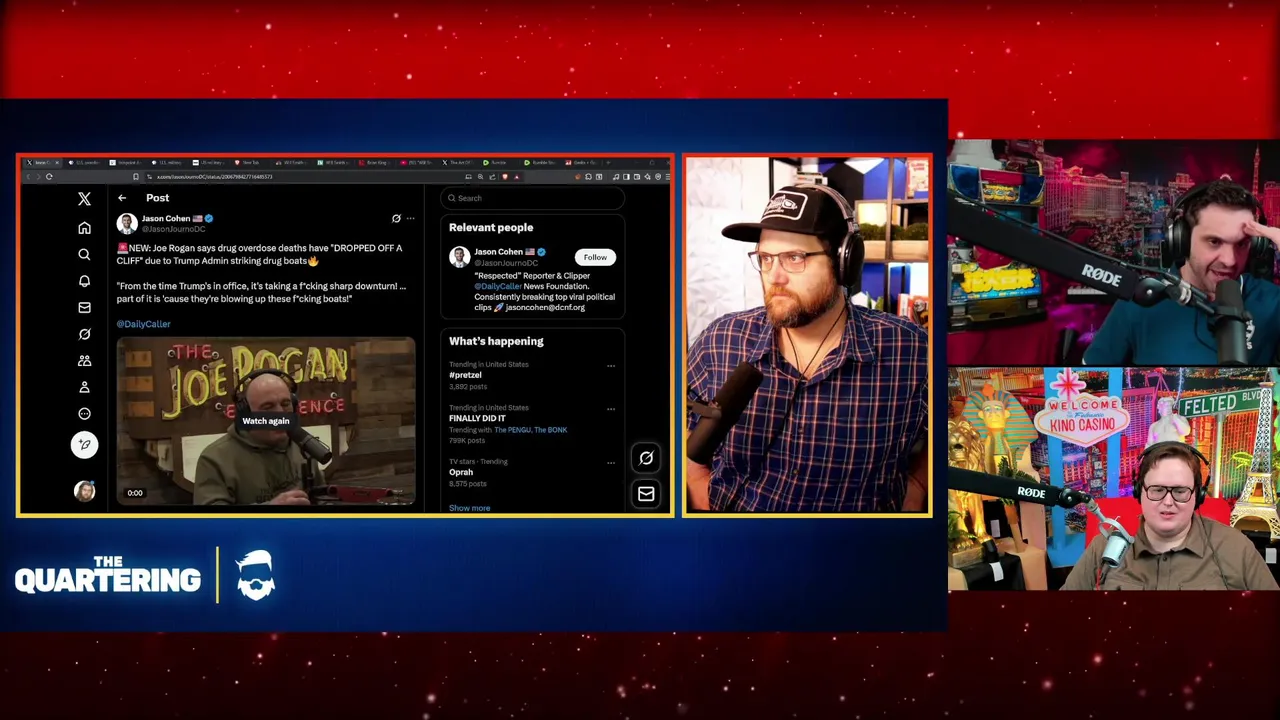The width and height of the screenshot is (1280, 720).
Task: Open more options for the #pretzel trend
Action: [x=610, y=366]
